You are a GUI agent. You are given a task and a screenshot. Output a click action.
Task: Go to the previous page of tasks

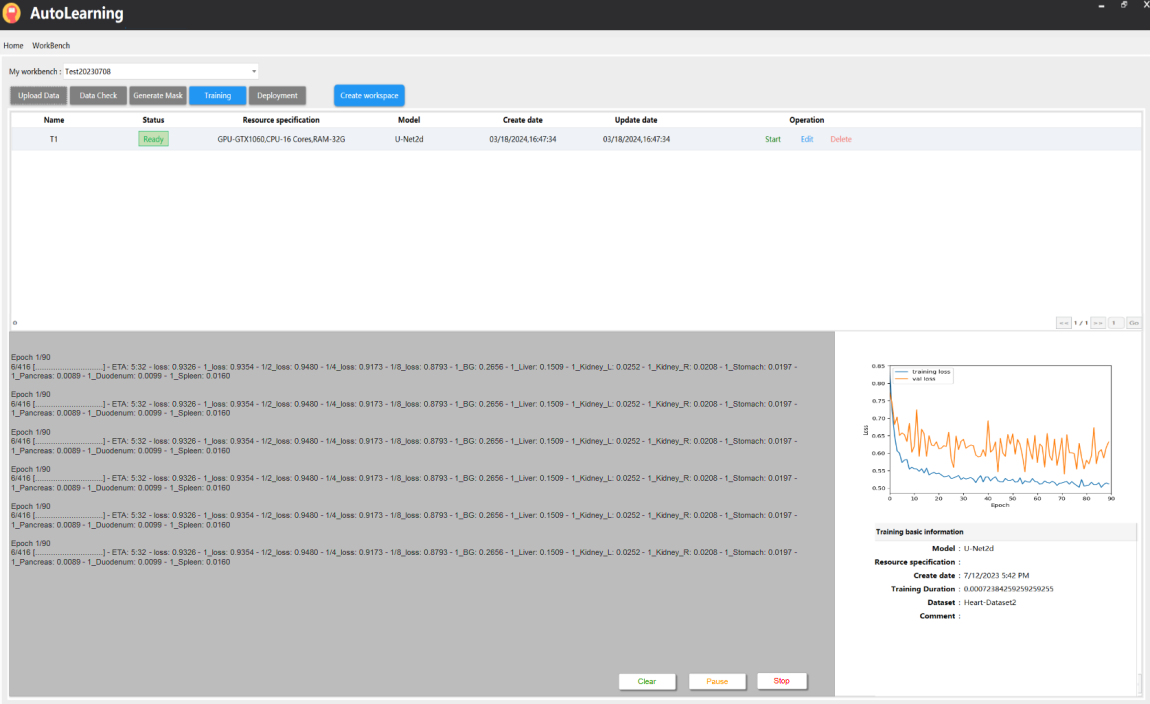[1063, 323]
